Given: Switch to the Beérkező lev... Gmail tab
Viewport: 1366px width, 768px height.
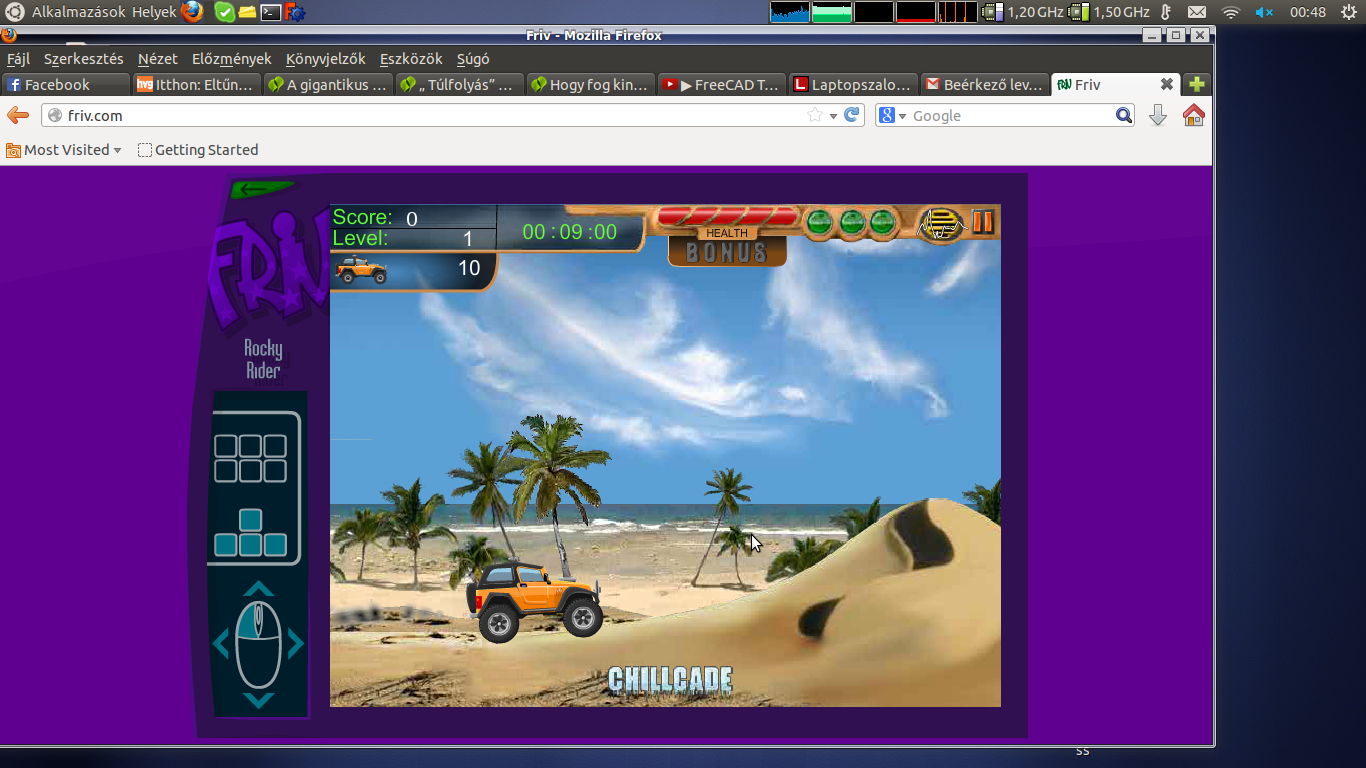Looking at the screenshot, I should coord(983,85).
